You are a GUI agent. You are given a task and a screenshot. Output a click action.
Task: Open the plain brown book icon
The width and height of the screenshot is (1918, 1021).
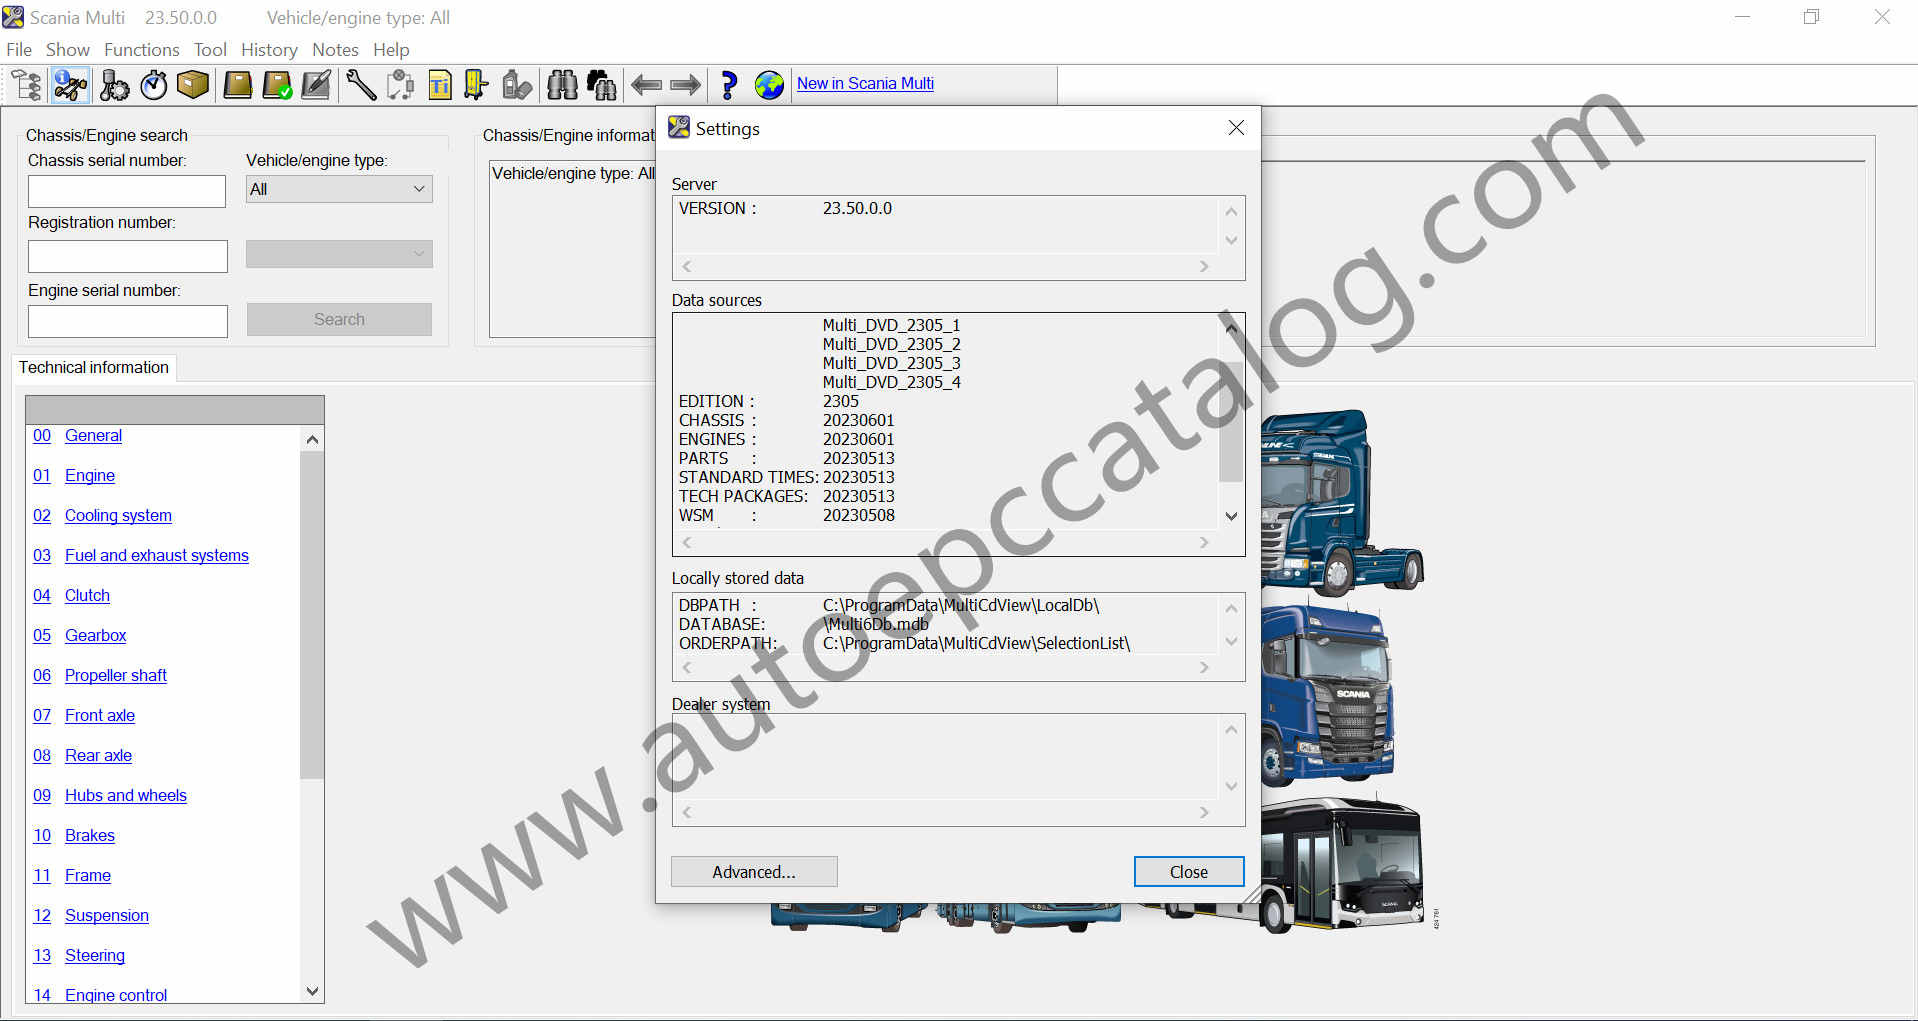pyautogui.click(x=238, y=85)
